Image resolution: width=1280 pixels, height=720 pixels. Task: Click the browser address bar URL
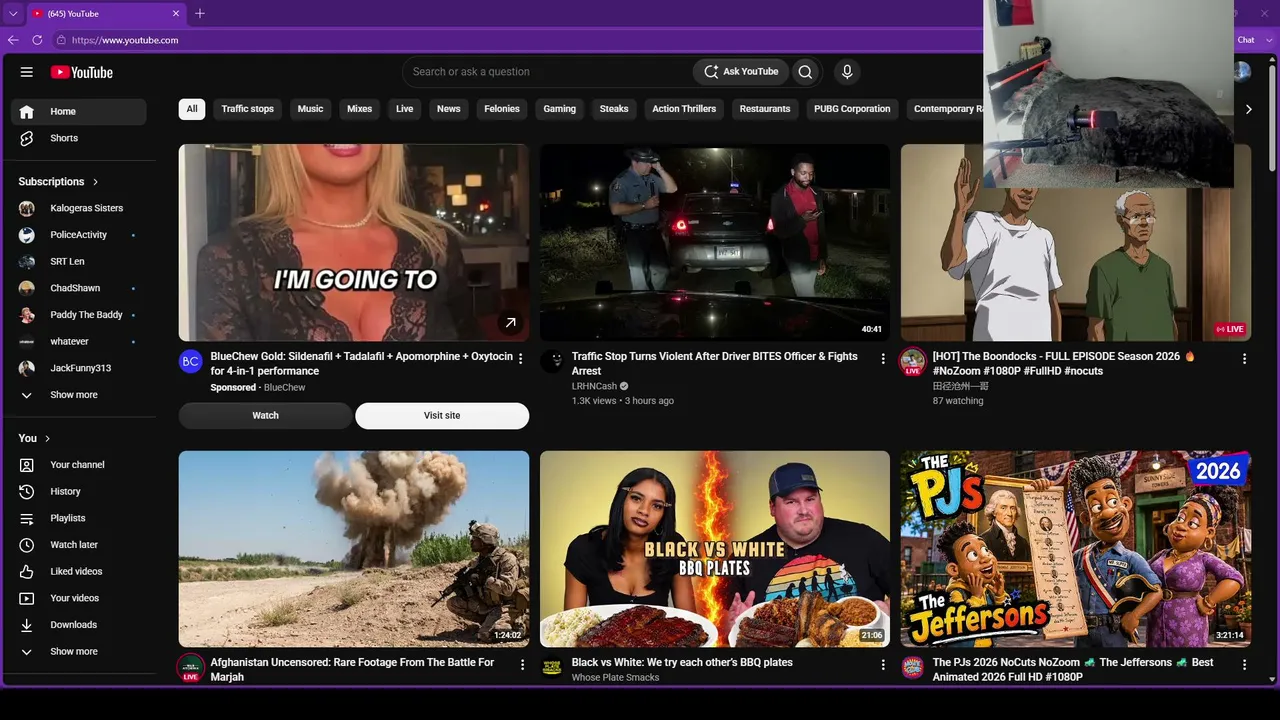tap(125, 40)
